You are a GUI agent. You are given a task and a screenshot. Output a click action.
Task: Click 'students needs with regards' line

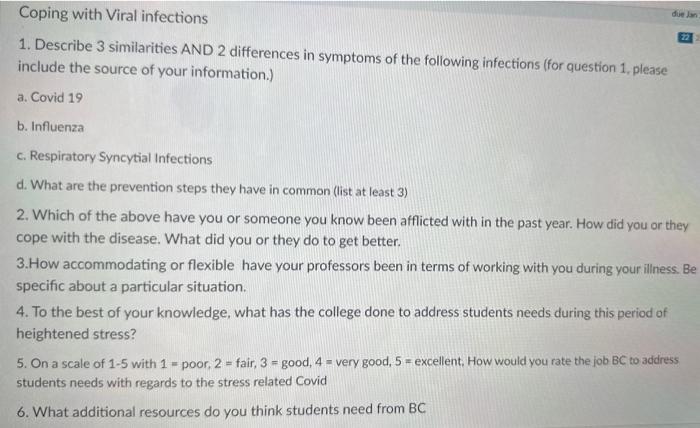tap(171, 382)
